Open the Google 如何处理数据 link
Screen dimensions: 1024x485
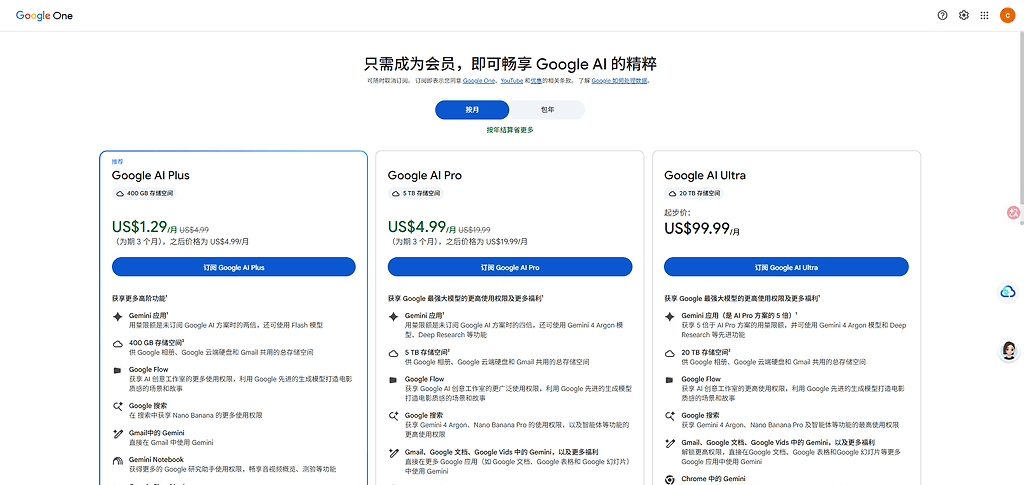pyautogui.click(x=620, y=81)
